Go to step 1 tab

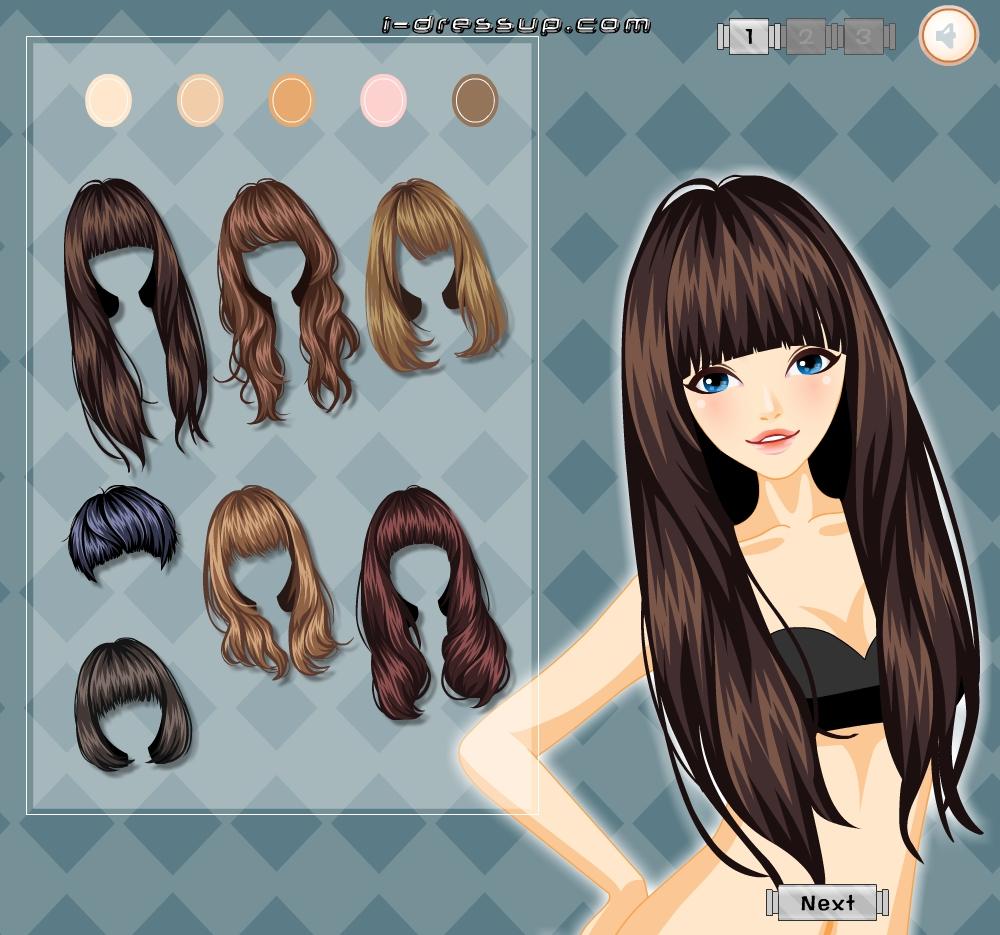pos(749,38)
